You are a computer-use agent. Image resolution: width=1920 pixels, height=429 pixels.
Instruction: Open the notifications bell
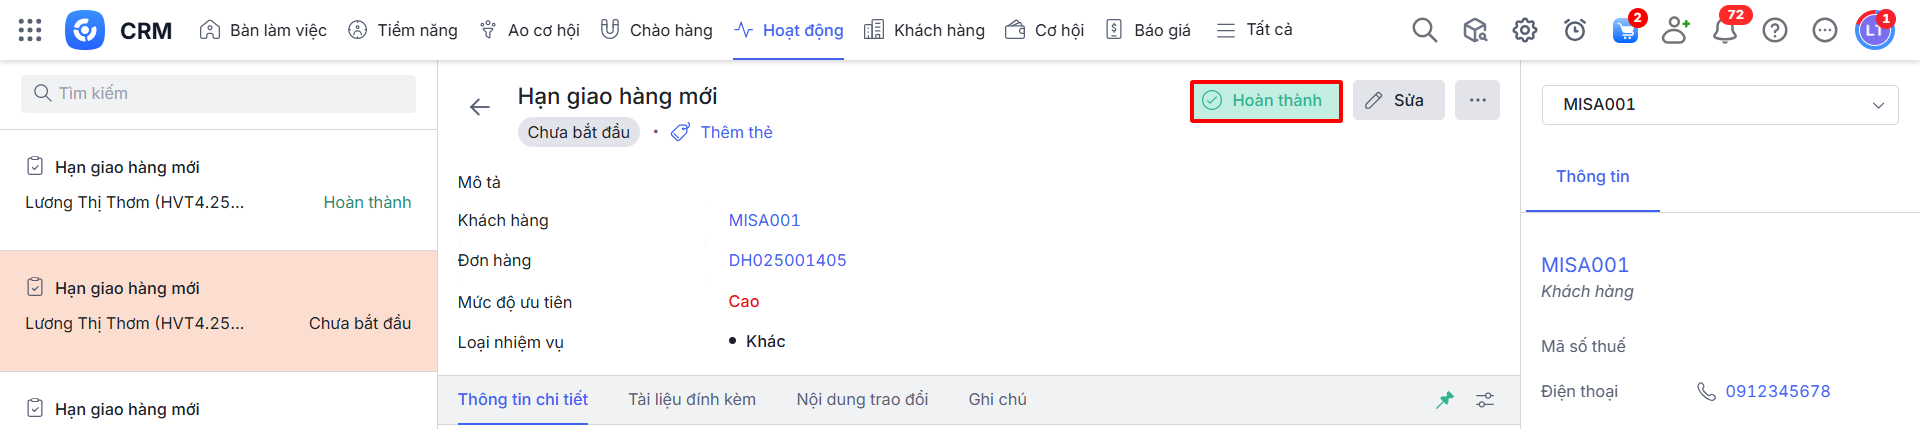point(1725,30)
